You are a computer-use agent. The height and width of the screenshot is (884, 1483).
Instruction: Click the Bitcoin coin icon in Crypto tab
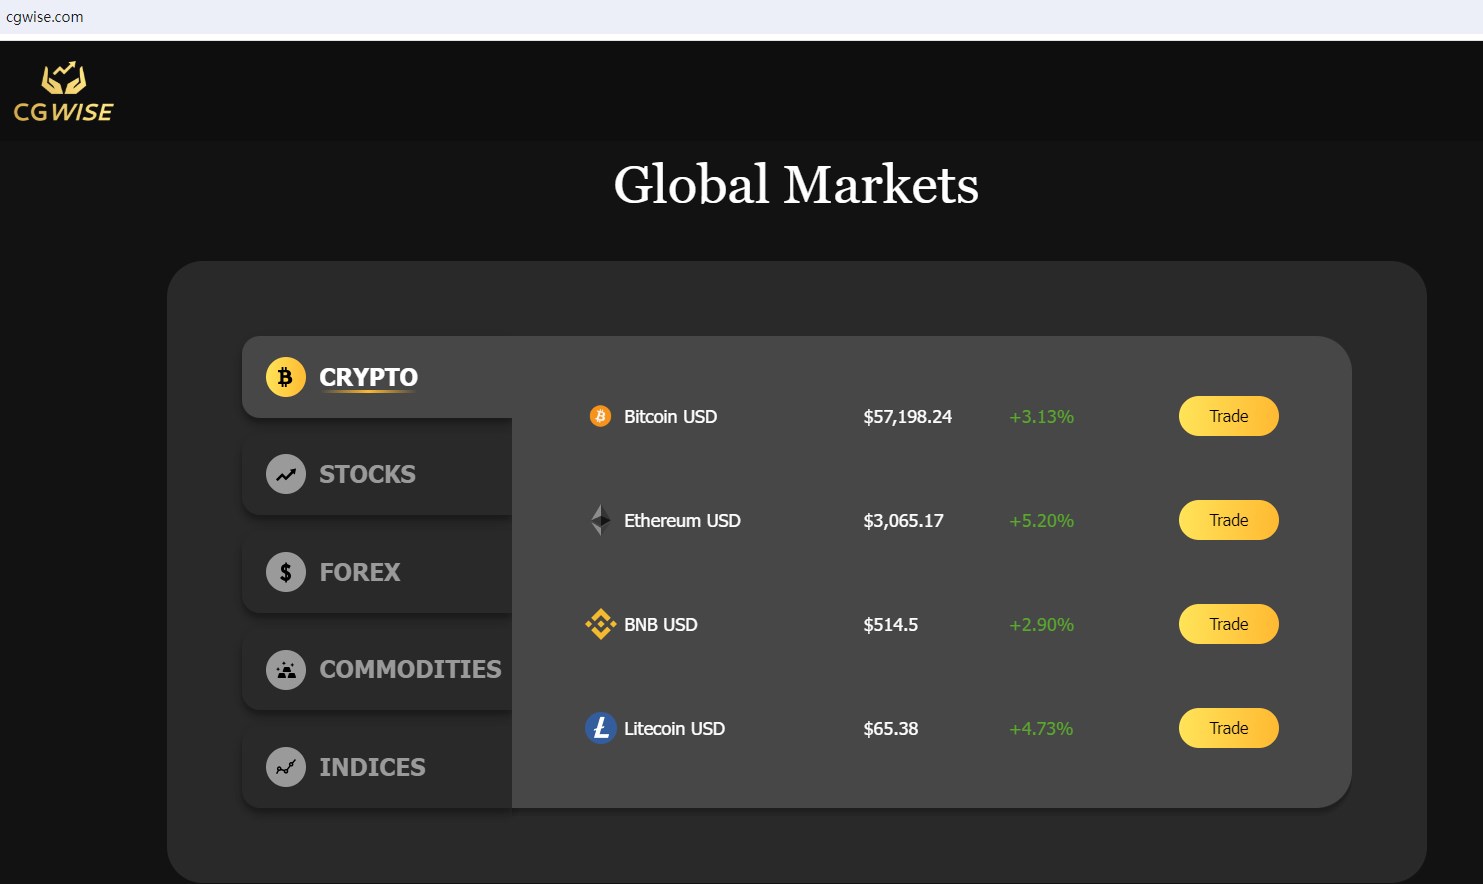click(285, 377)
